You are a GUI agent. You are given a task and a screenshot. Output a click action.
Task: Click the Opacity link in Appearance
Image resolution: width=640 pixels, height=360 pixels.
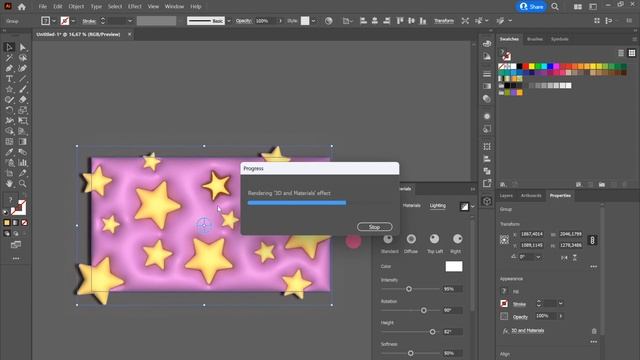(520, 317)
